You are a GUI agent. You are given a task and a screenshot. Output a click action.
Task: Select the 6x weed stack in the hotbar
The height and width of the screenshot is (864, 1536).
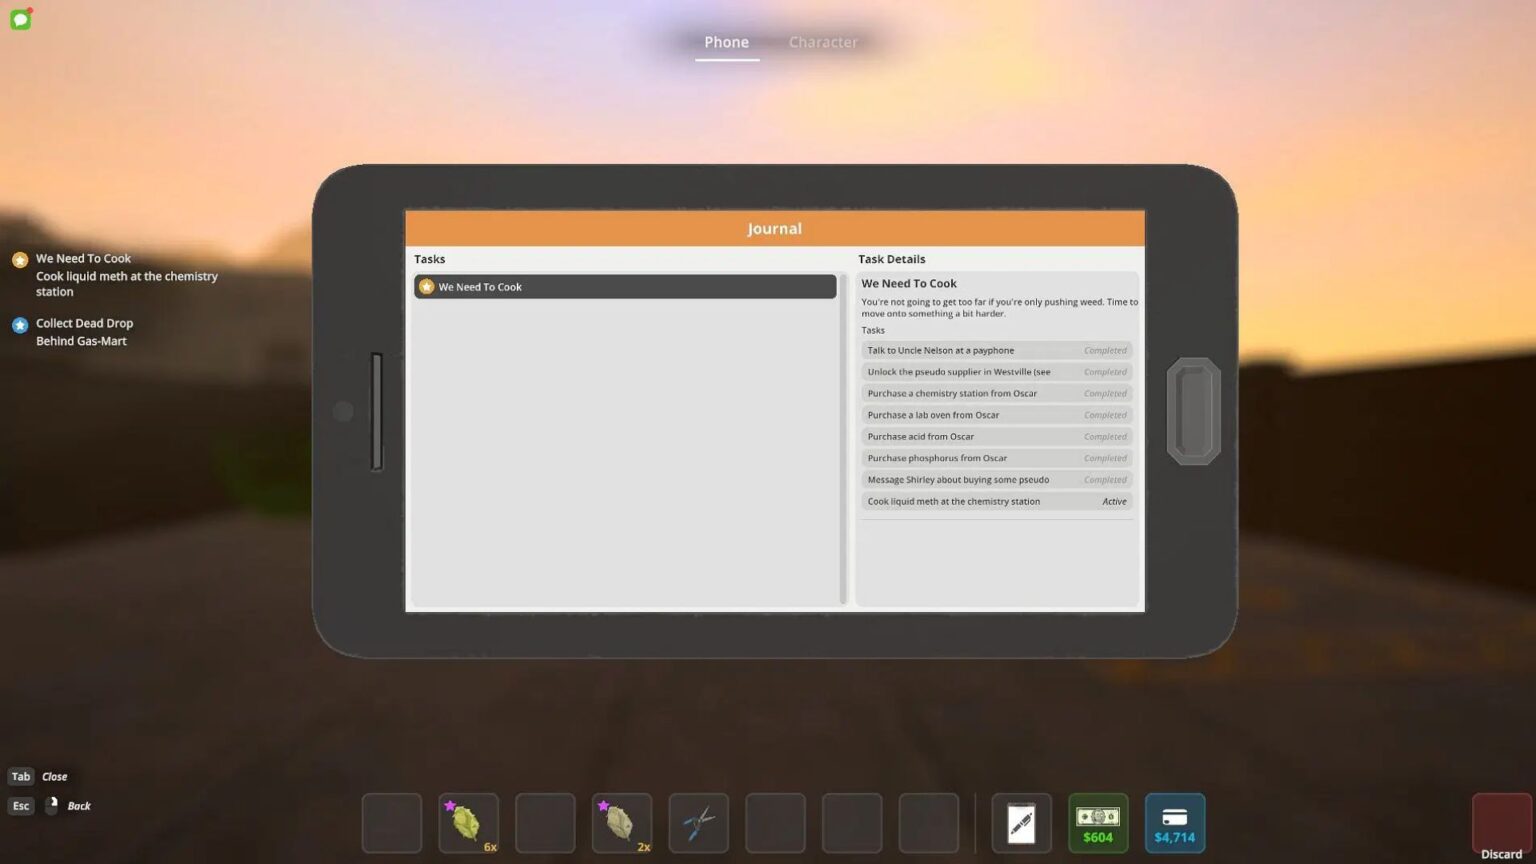coord(468,822)
